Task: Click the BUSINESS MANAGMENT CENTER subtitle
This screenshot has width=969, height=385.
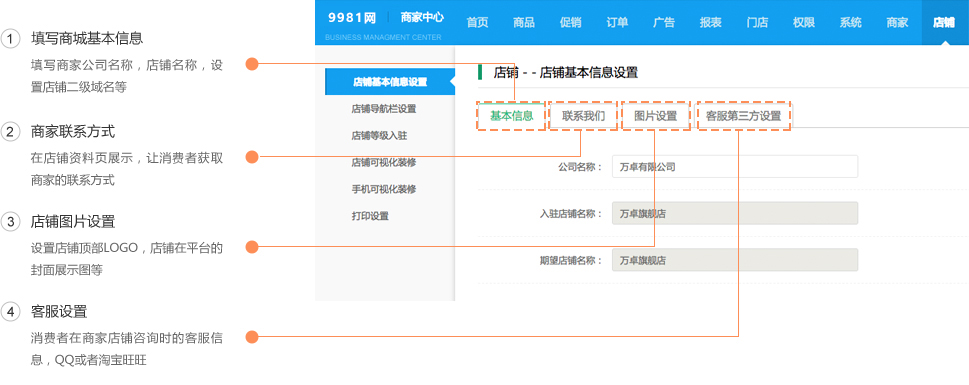Action: [383, 38]
